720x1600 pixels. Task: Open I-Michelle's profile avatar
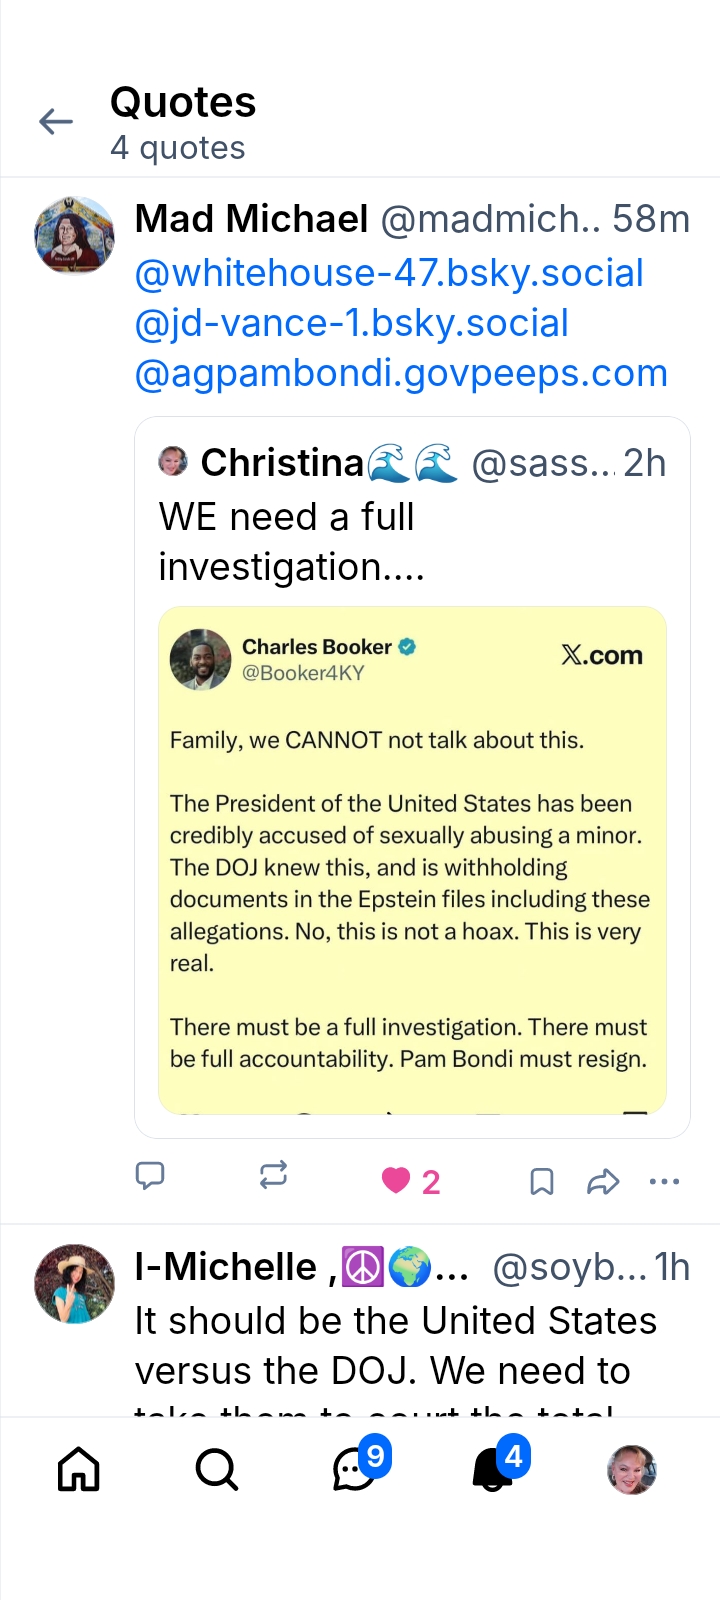[x=75, y=1283]
